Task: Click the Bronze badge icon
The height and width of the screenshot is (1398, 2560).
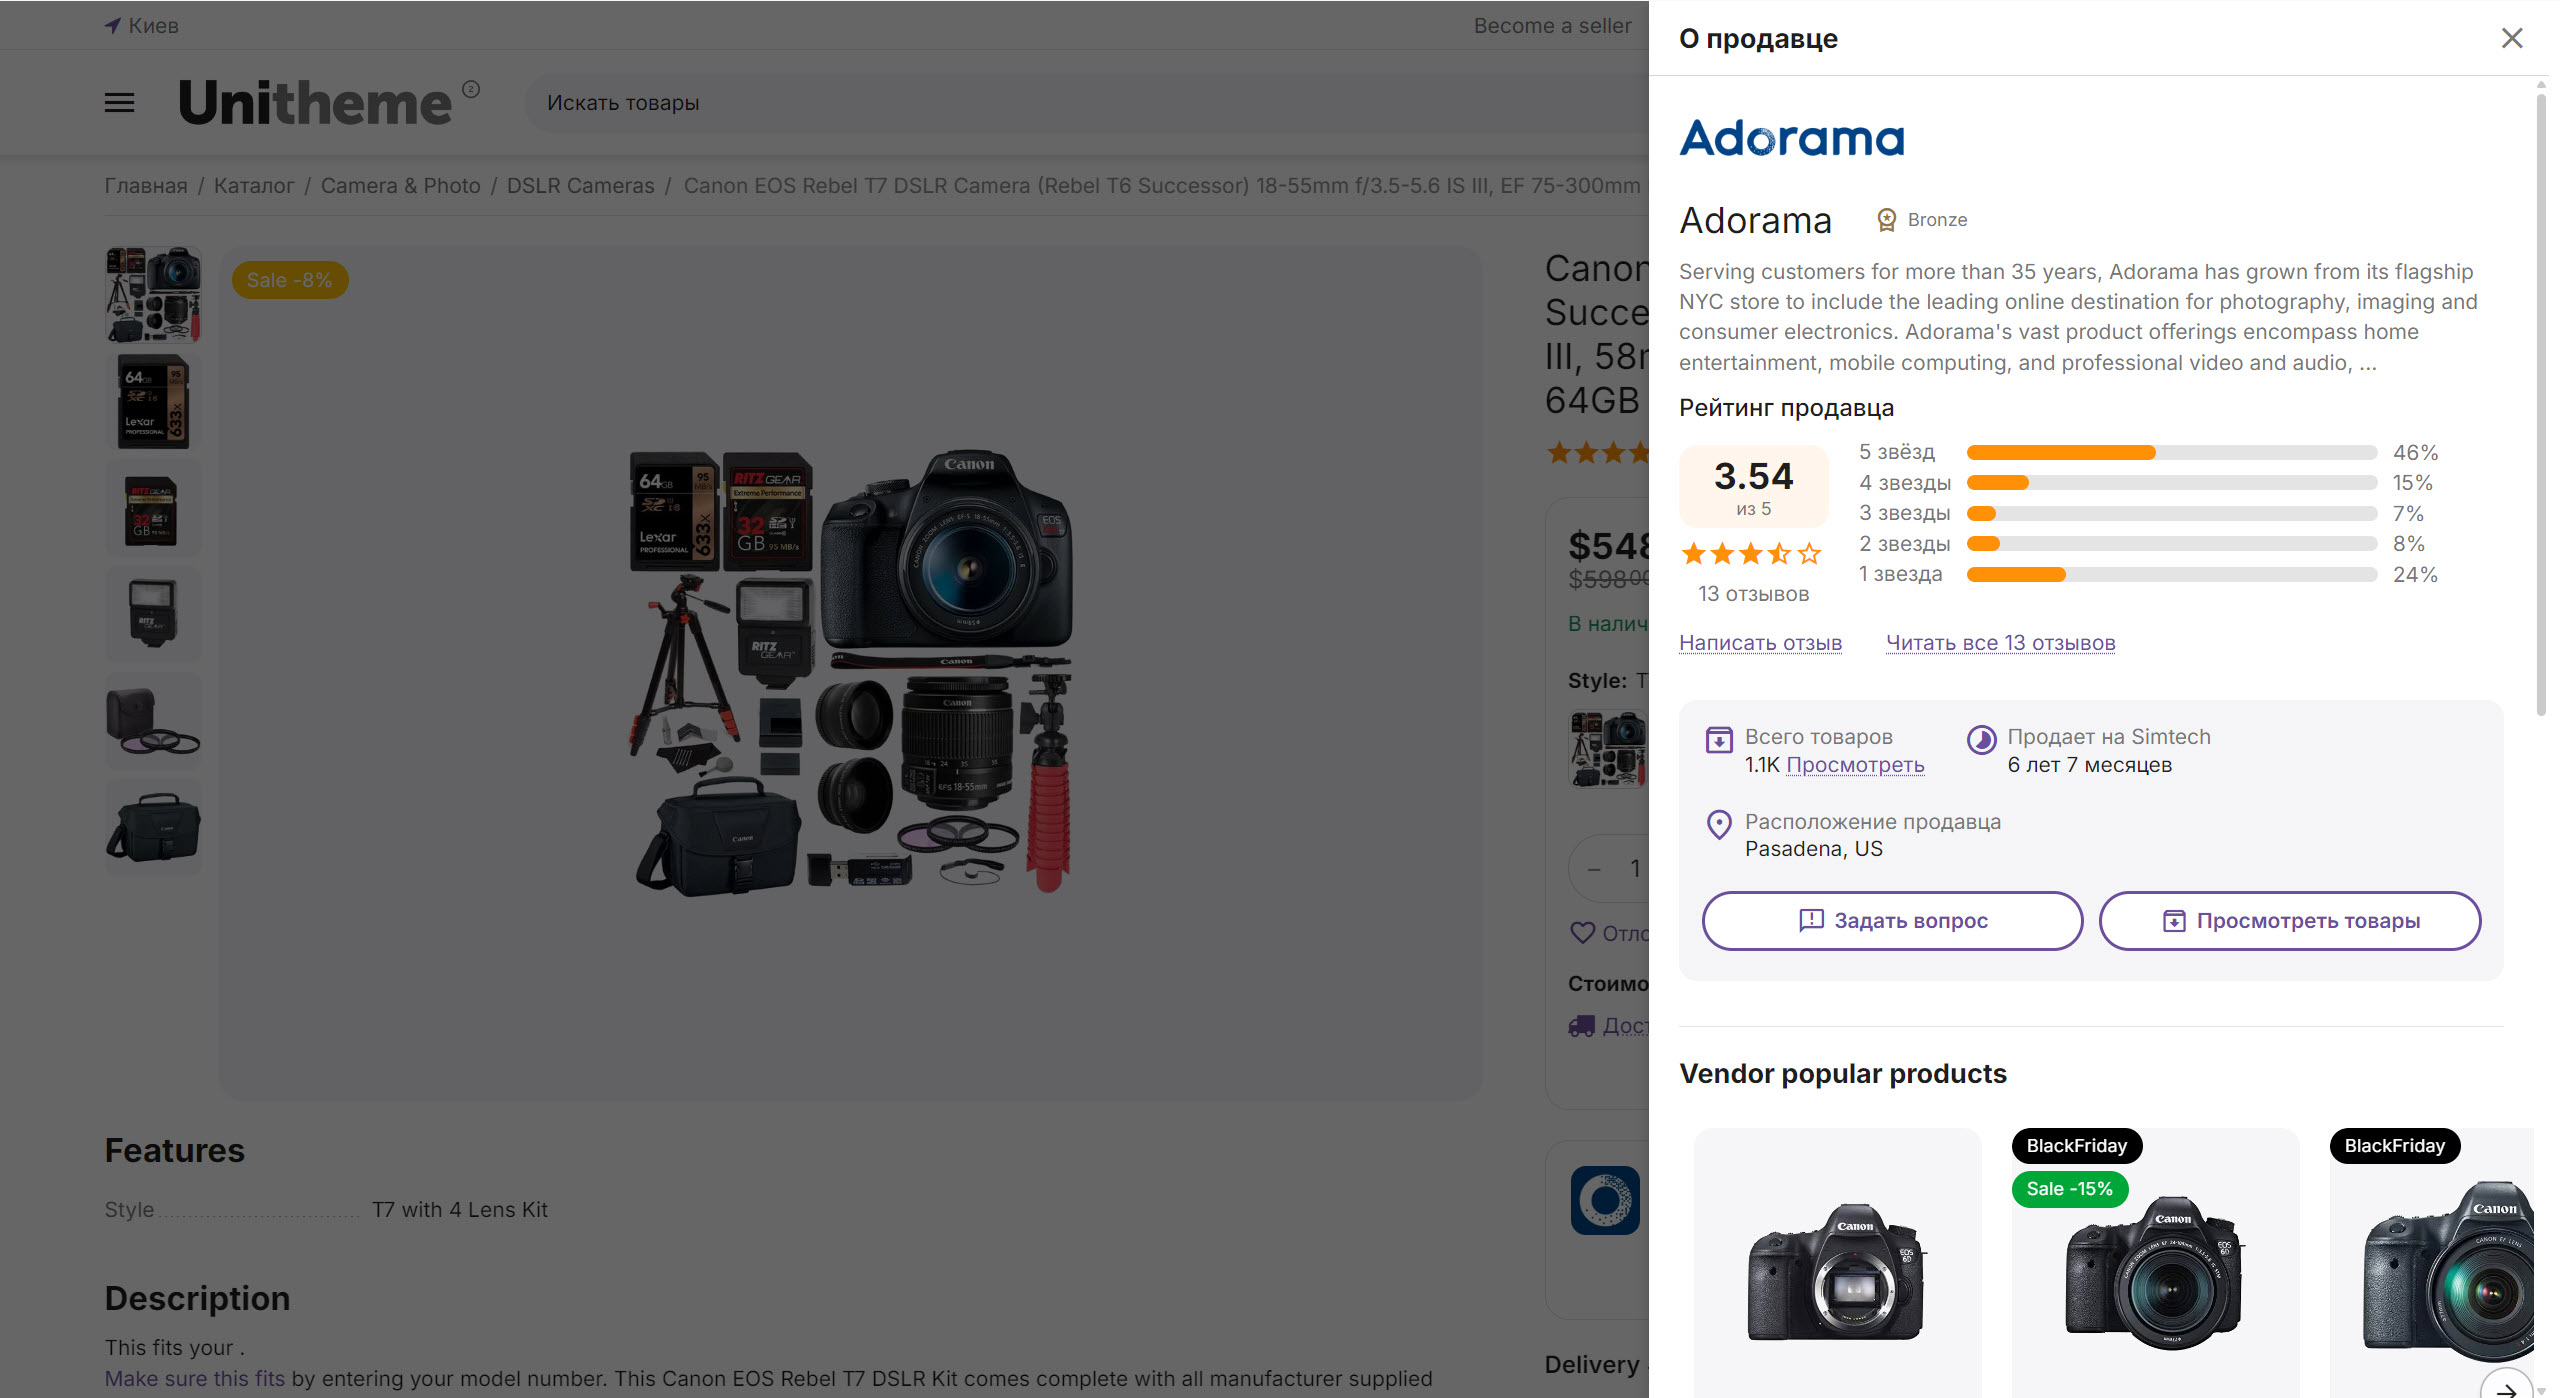Action: [x=1886, y=220]
